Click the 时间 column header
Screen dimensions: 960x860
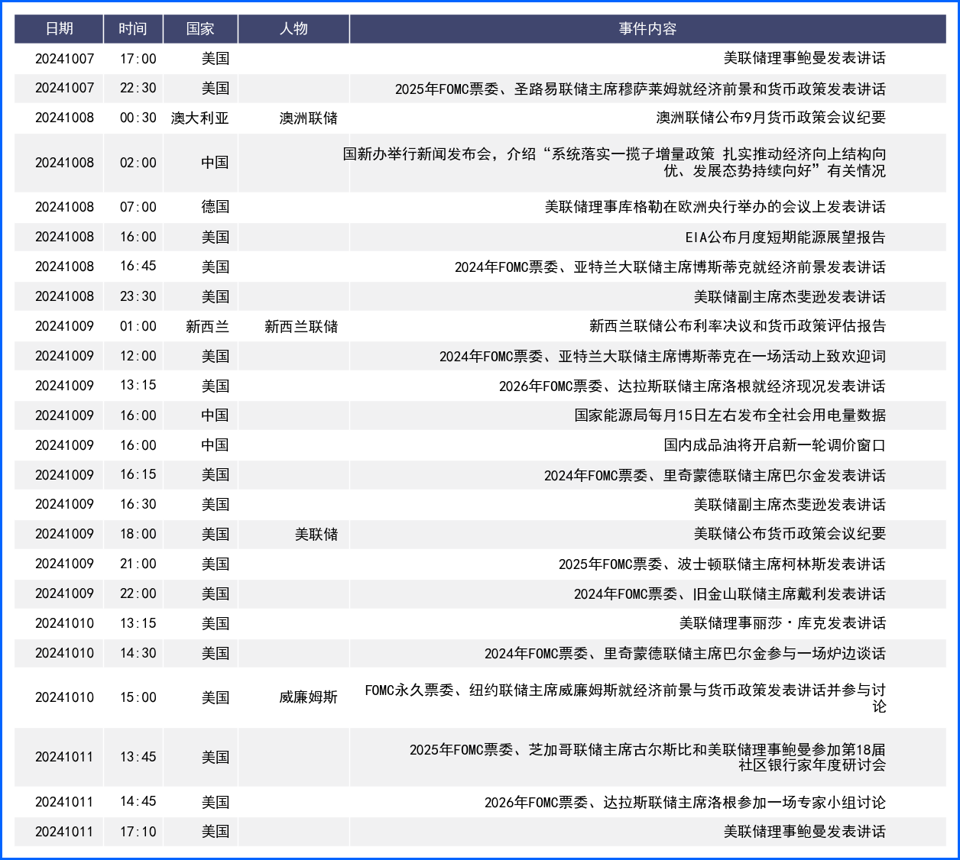(x=133, y=29)
